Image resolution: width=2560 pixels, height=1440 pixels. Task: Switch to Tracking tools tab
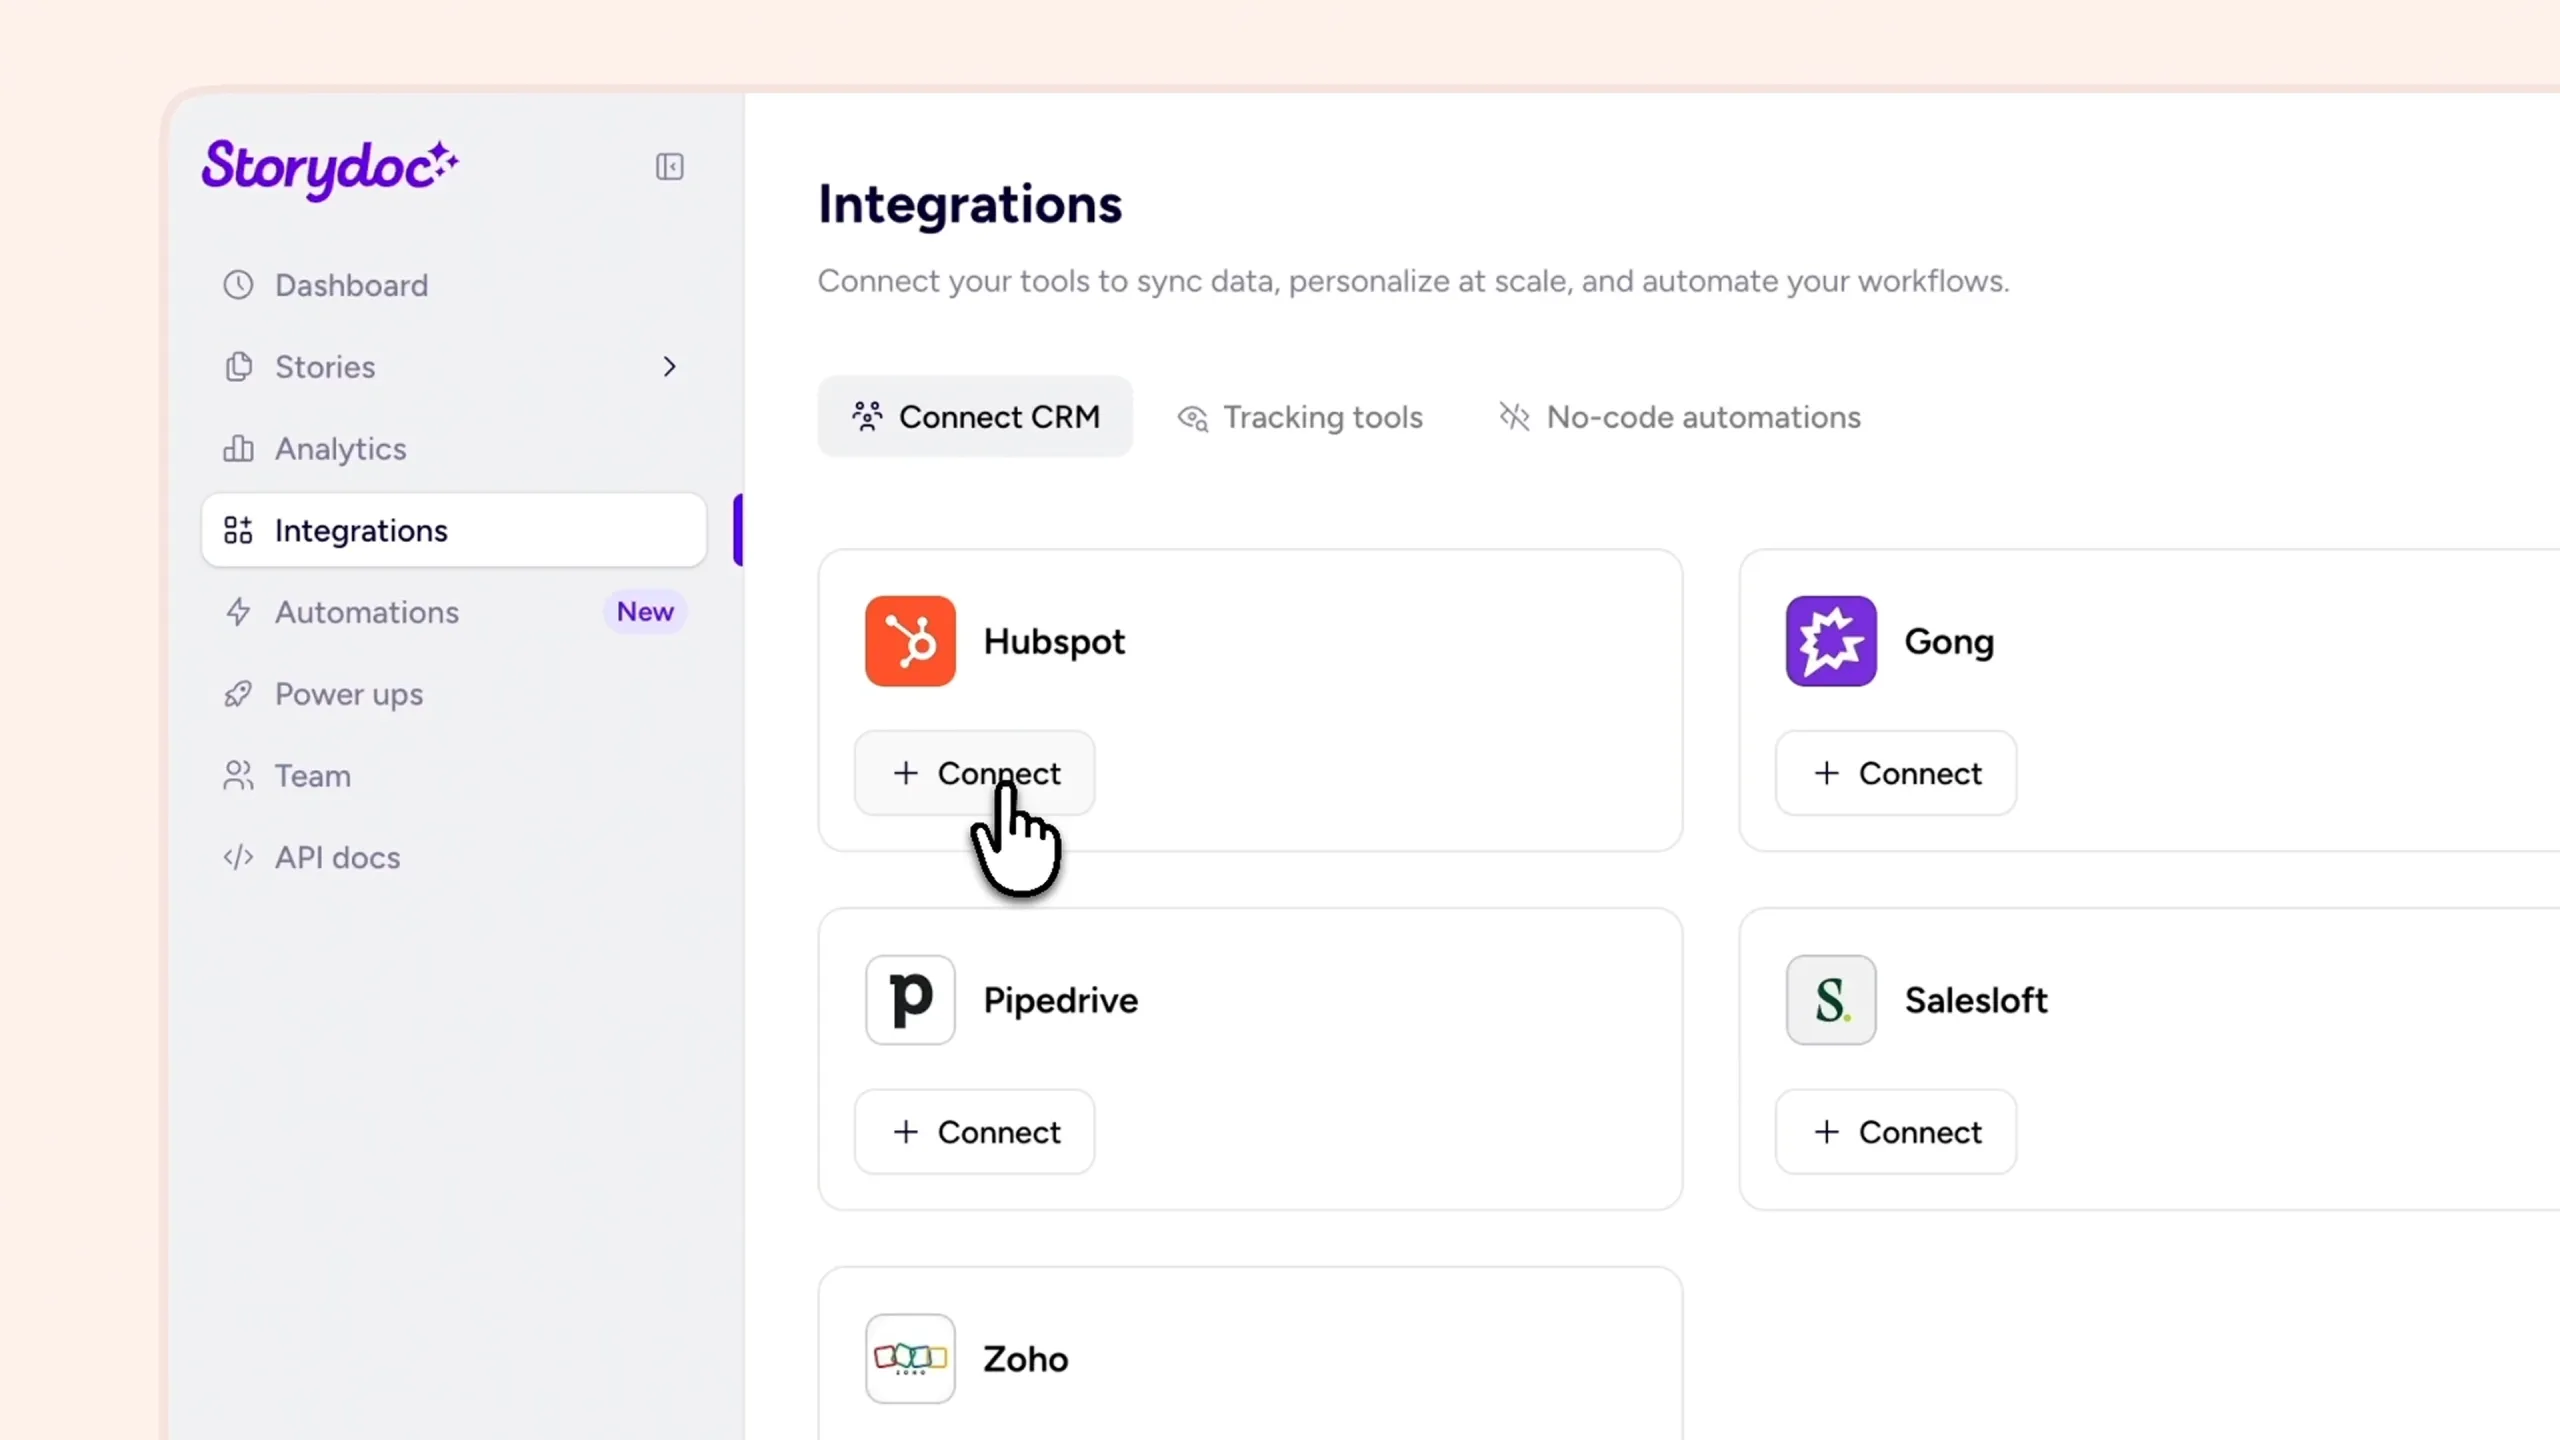tap(1300, 417)
